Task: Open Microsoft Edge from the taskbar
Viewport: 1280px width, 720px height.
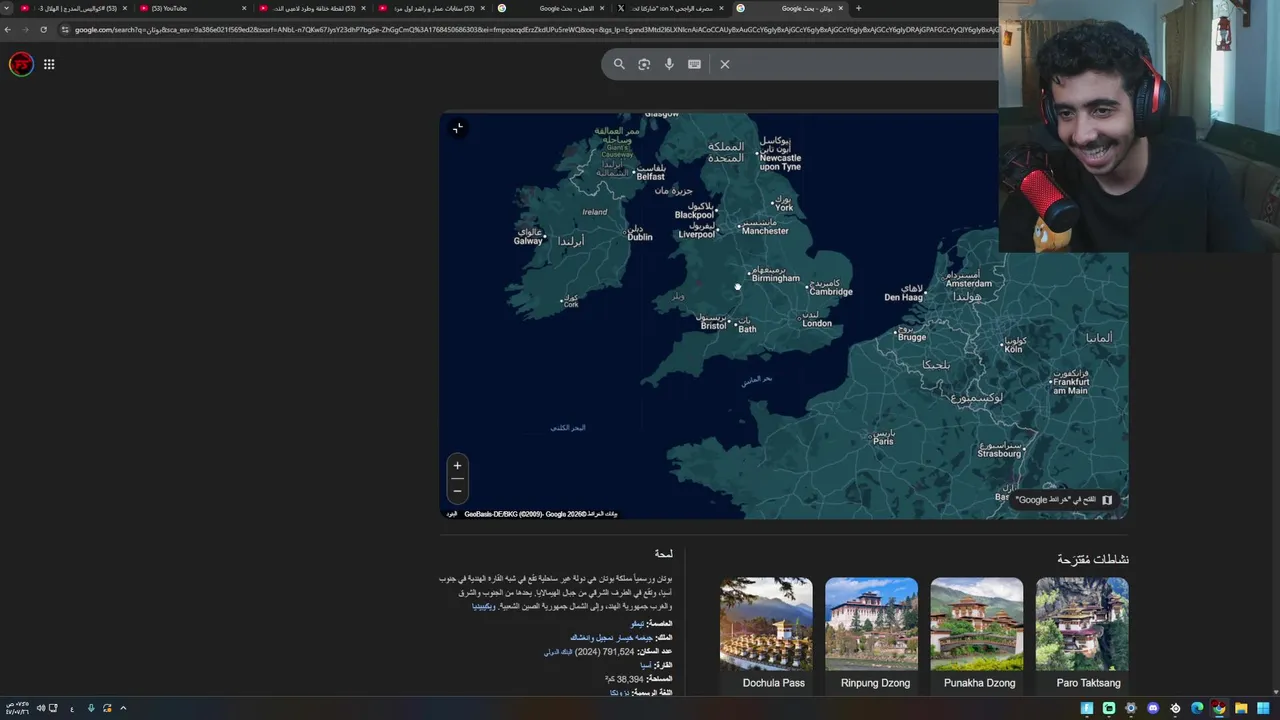Action: (x=1197, y=708)
